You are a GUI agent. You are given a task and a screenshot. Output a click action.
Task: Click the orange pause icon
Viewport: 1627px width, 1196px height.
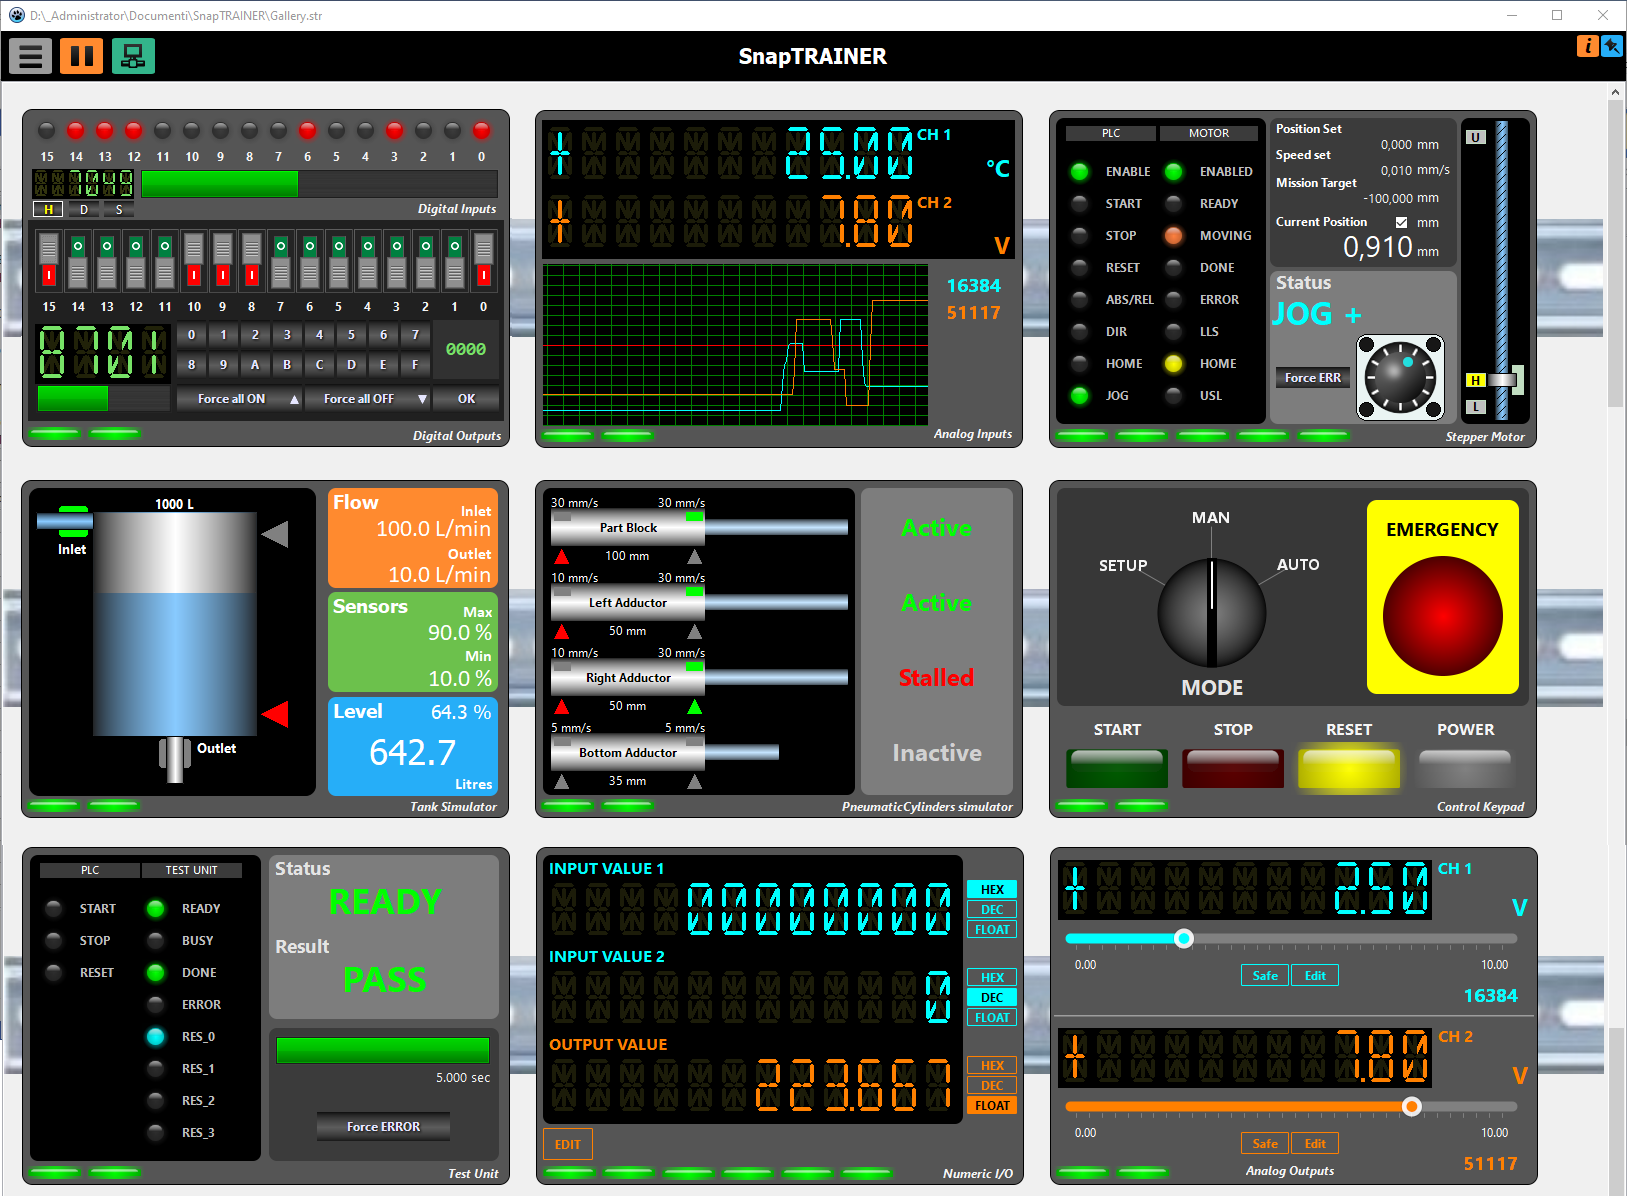81,56
